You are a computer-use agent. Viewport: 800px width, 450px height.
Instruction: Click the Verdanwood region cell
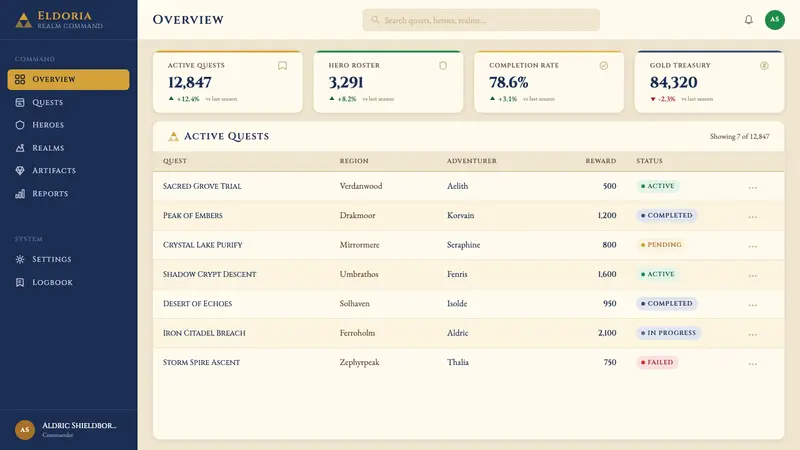[361, 186]
